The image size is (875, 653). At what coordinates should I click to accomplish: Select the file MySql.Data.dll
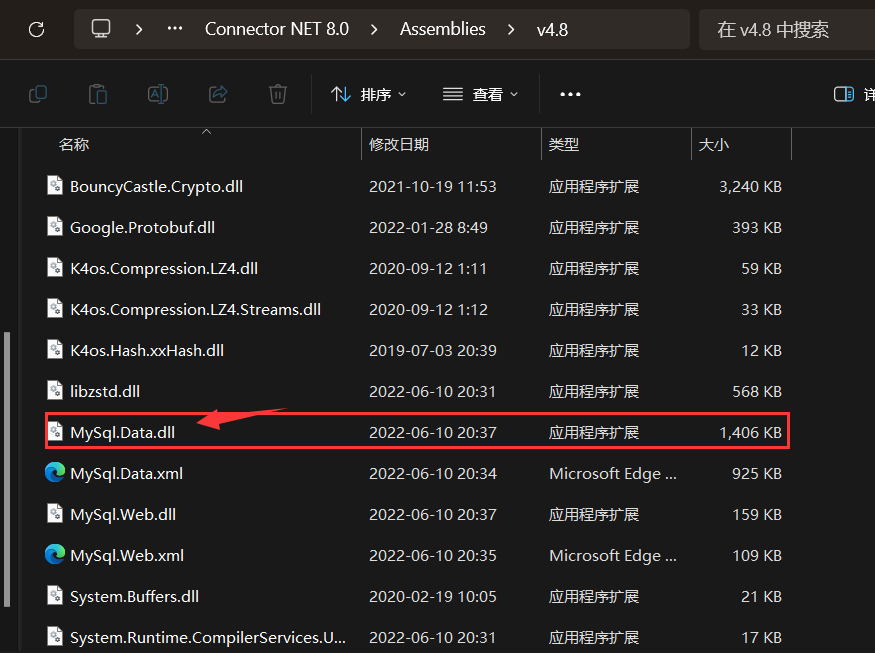[122, 433]
